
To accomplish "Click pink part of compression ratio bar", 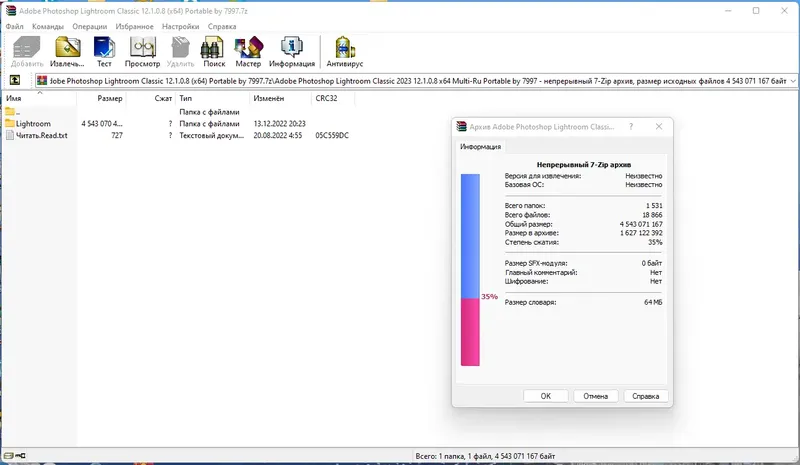I will 470,332.
